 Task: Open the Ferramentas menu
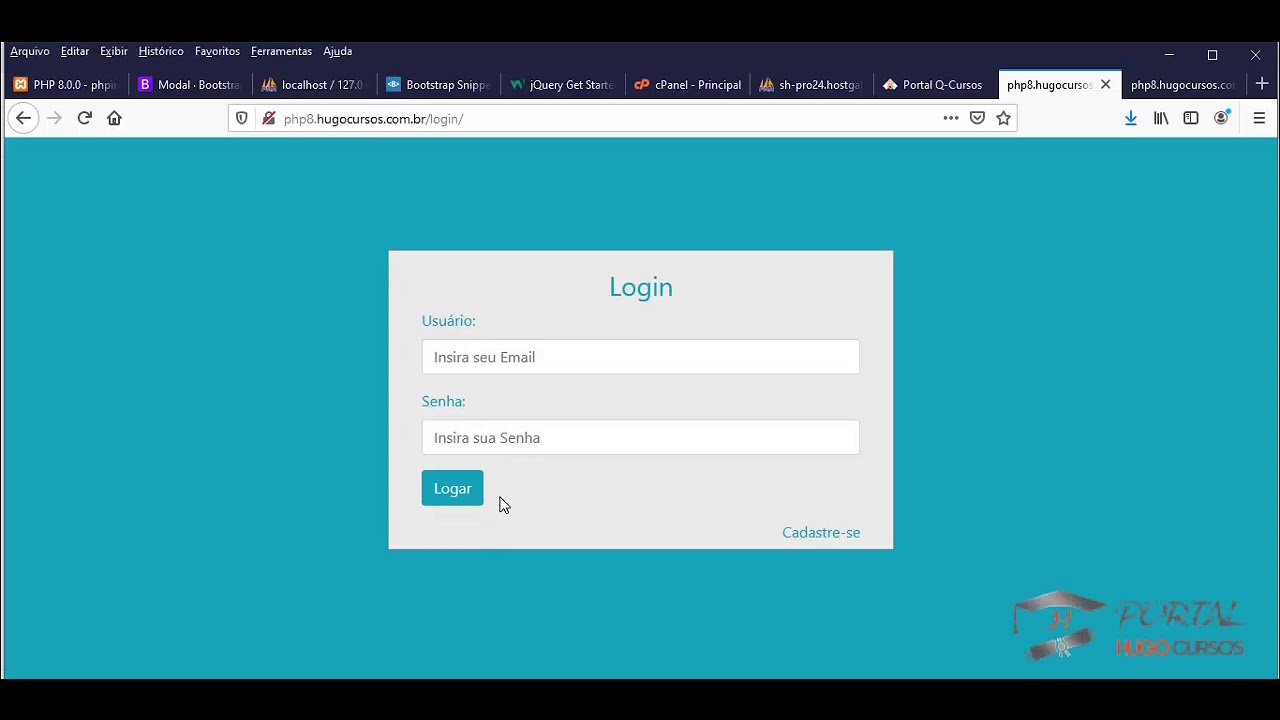pyautogui.click(x=281, y=51)
